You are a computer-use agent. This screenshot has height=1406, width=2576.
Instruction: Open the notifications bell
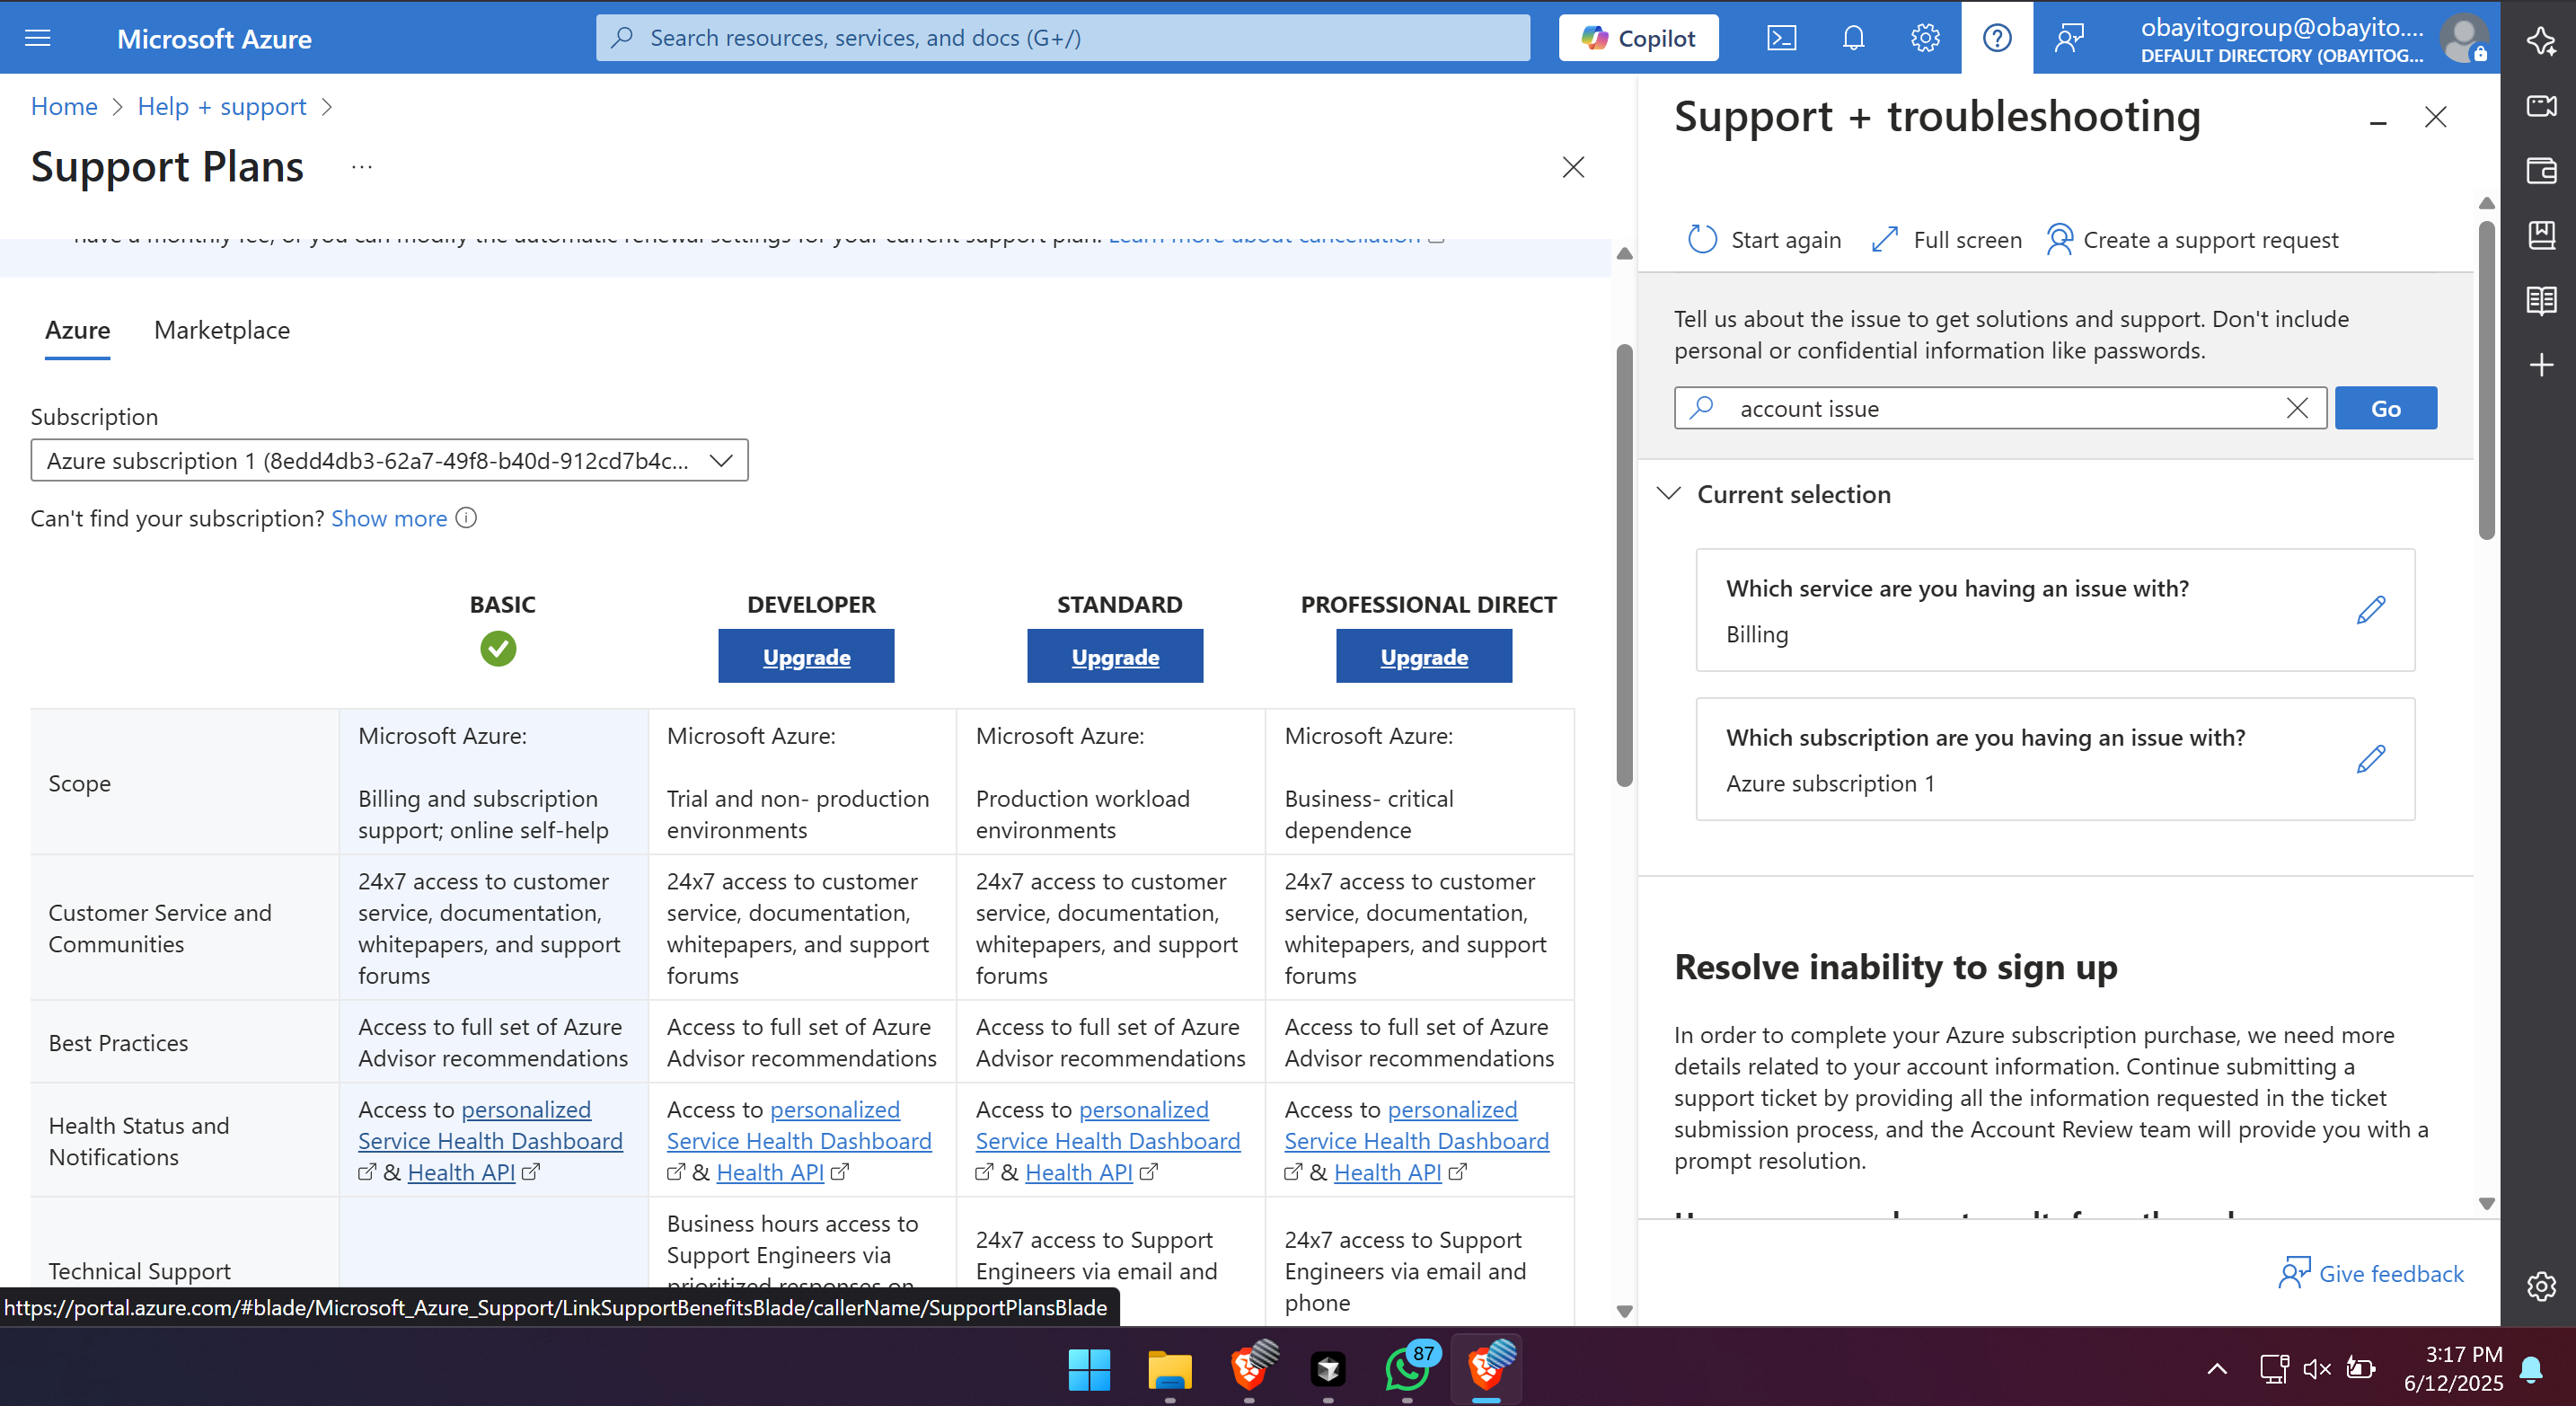[x=1853, y=37]
